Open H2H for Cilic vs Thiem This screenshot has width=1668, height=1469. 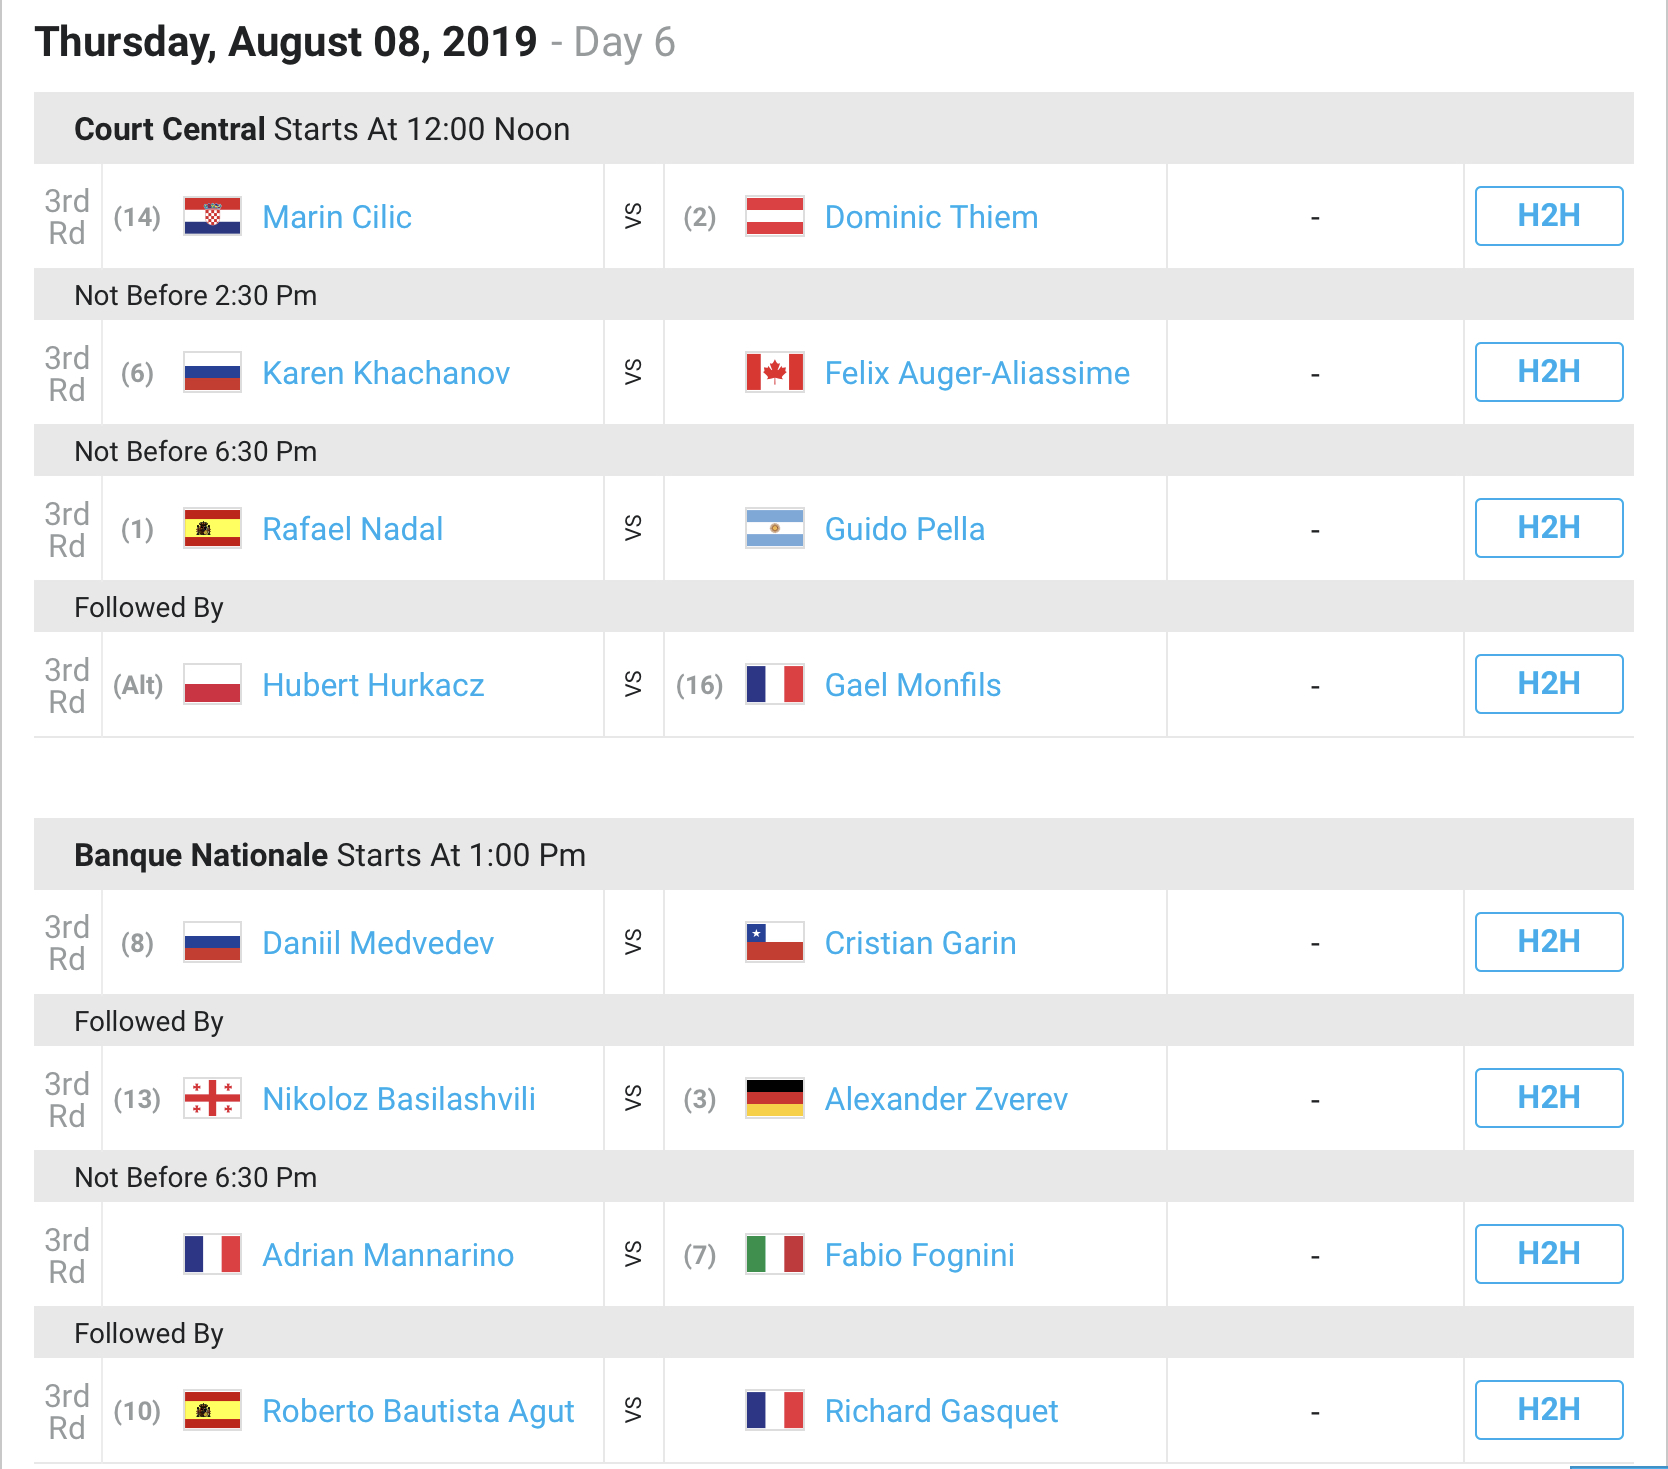point(1549,216)
